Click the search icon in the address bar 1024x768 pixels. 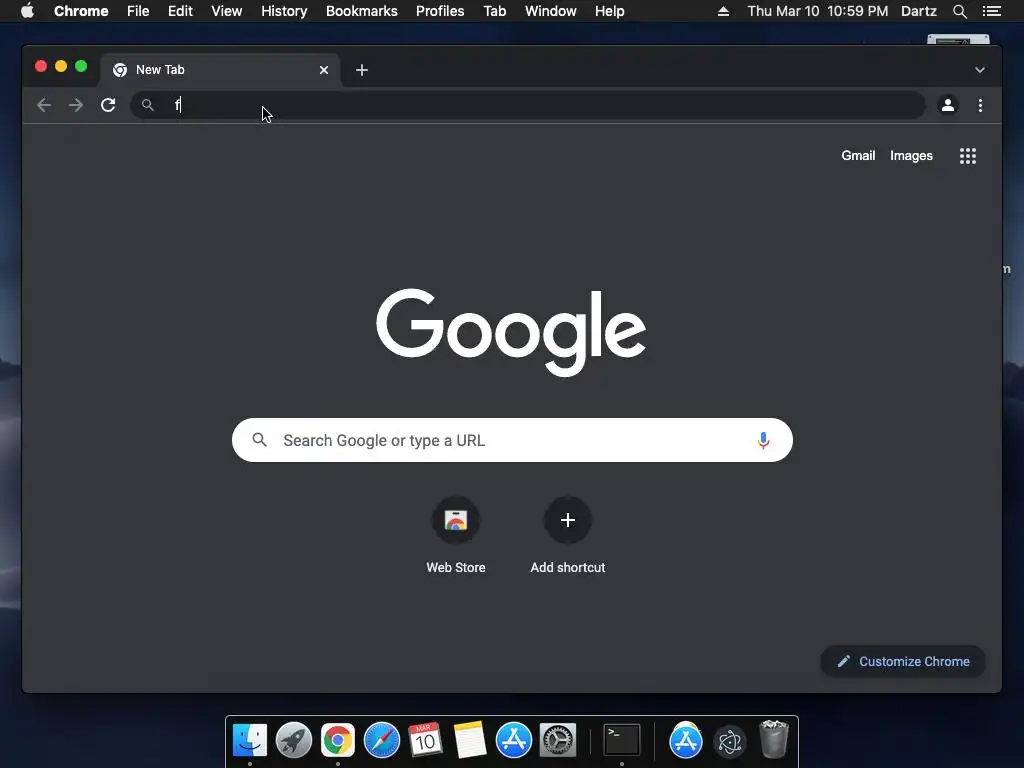[148, 105]
